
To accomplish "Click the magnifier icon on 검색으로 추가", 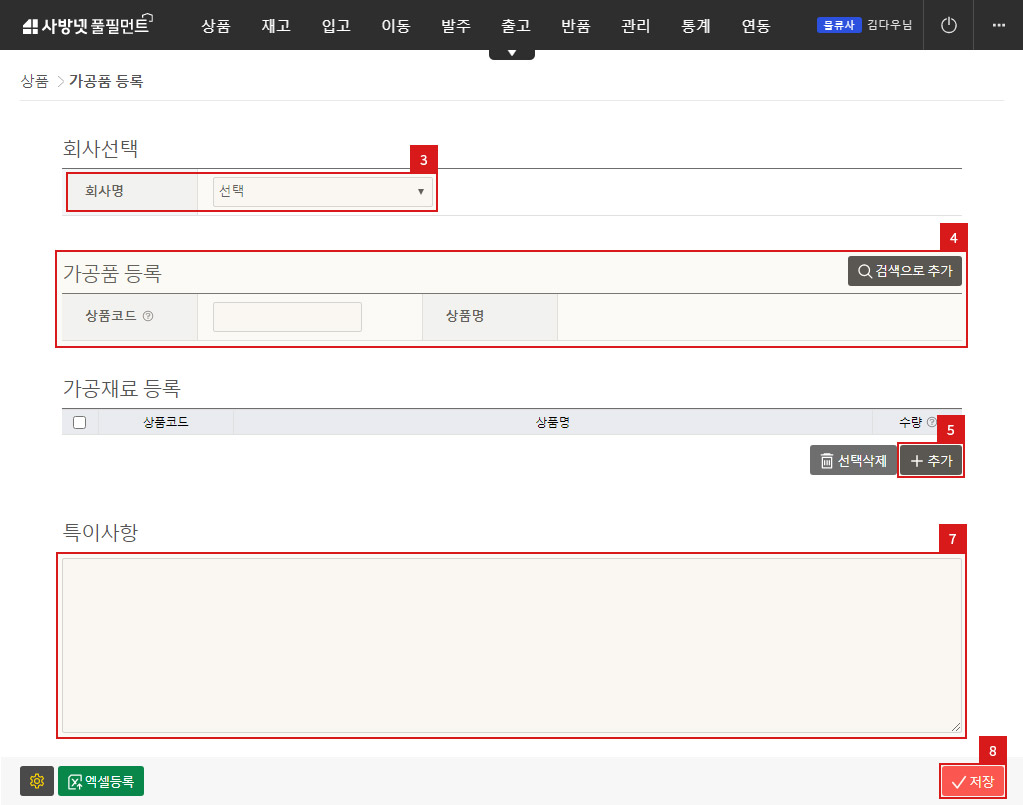I will pyautogui.click(x=866, y=270).
